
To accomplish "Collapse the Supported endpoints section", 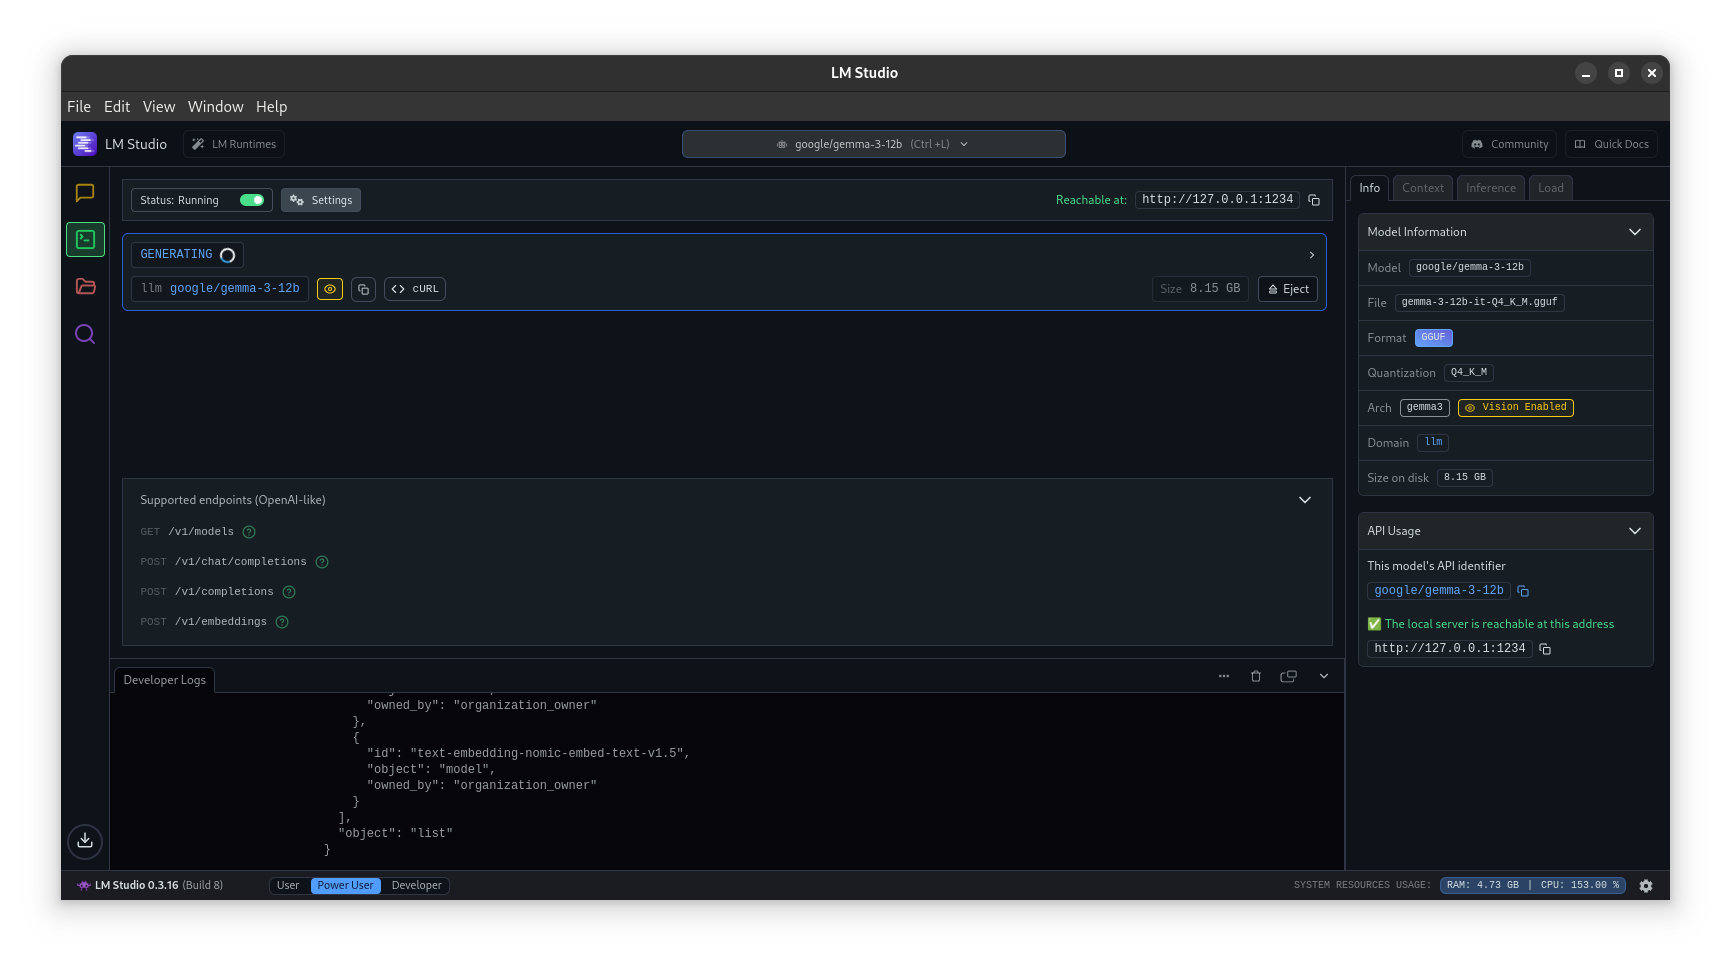I will [1305, 499].
